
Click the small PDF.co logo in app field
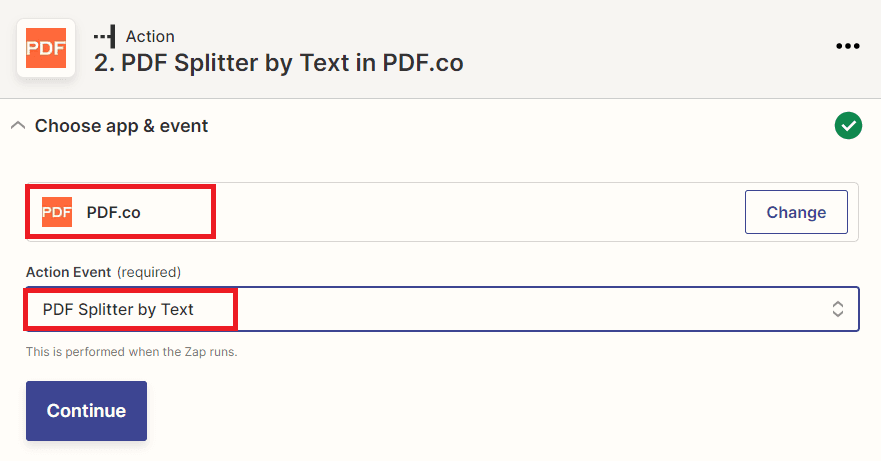pyautogui.click(x=57, y=212)
